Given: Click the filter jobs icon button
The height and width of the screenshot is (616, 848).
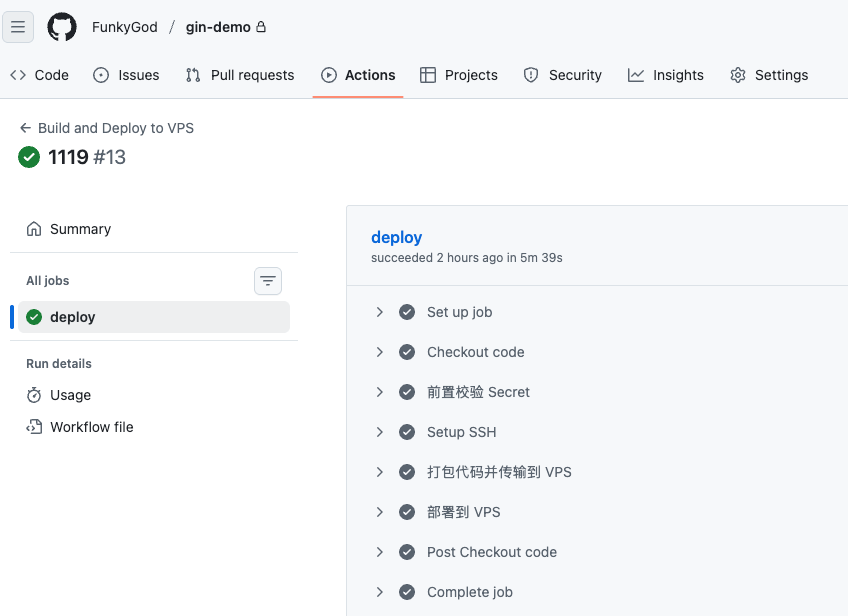Looking at the screenshot, I should pyautogui.click(x=268, y=281).
